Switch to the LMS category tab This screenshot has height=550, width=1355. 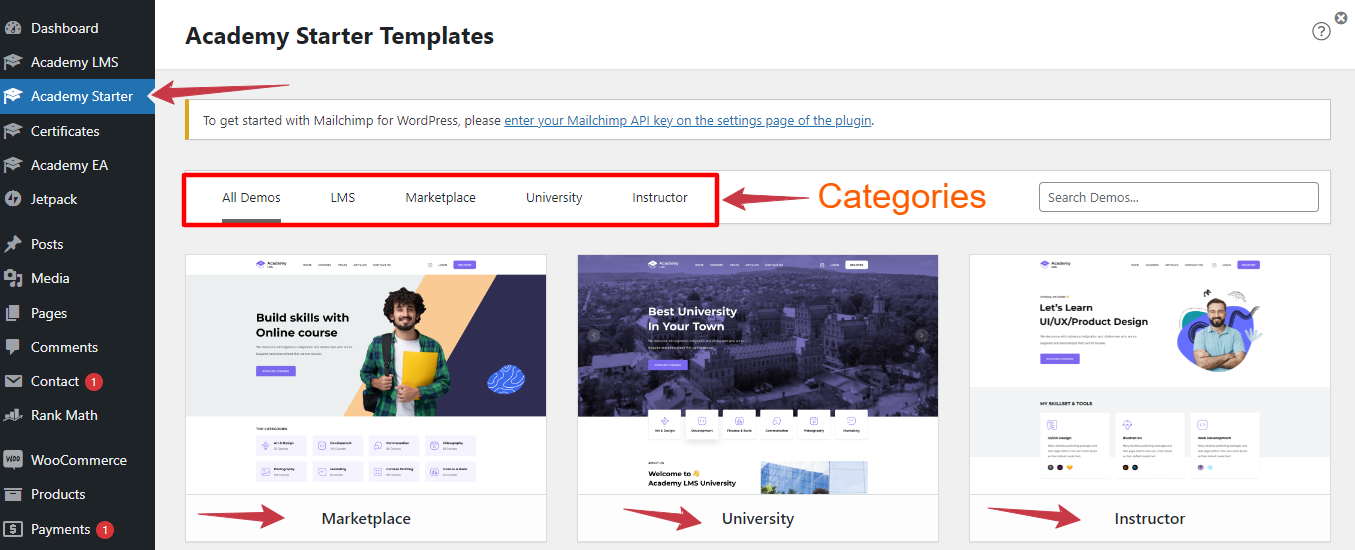point(343,198)
